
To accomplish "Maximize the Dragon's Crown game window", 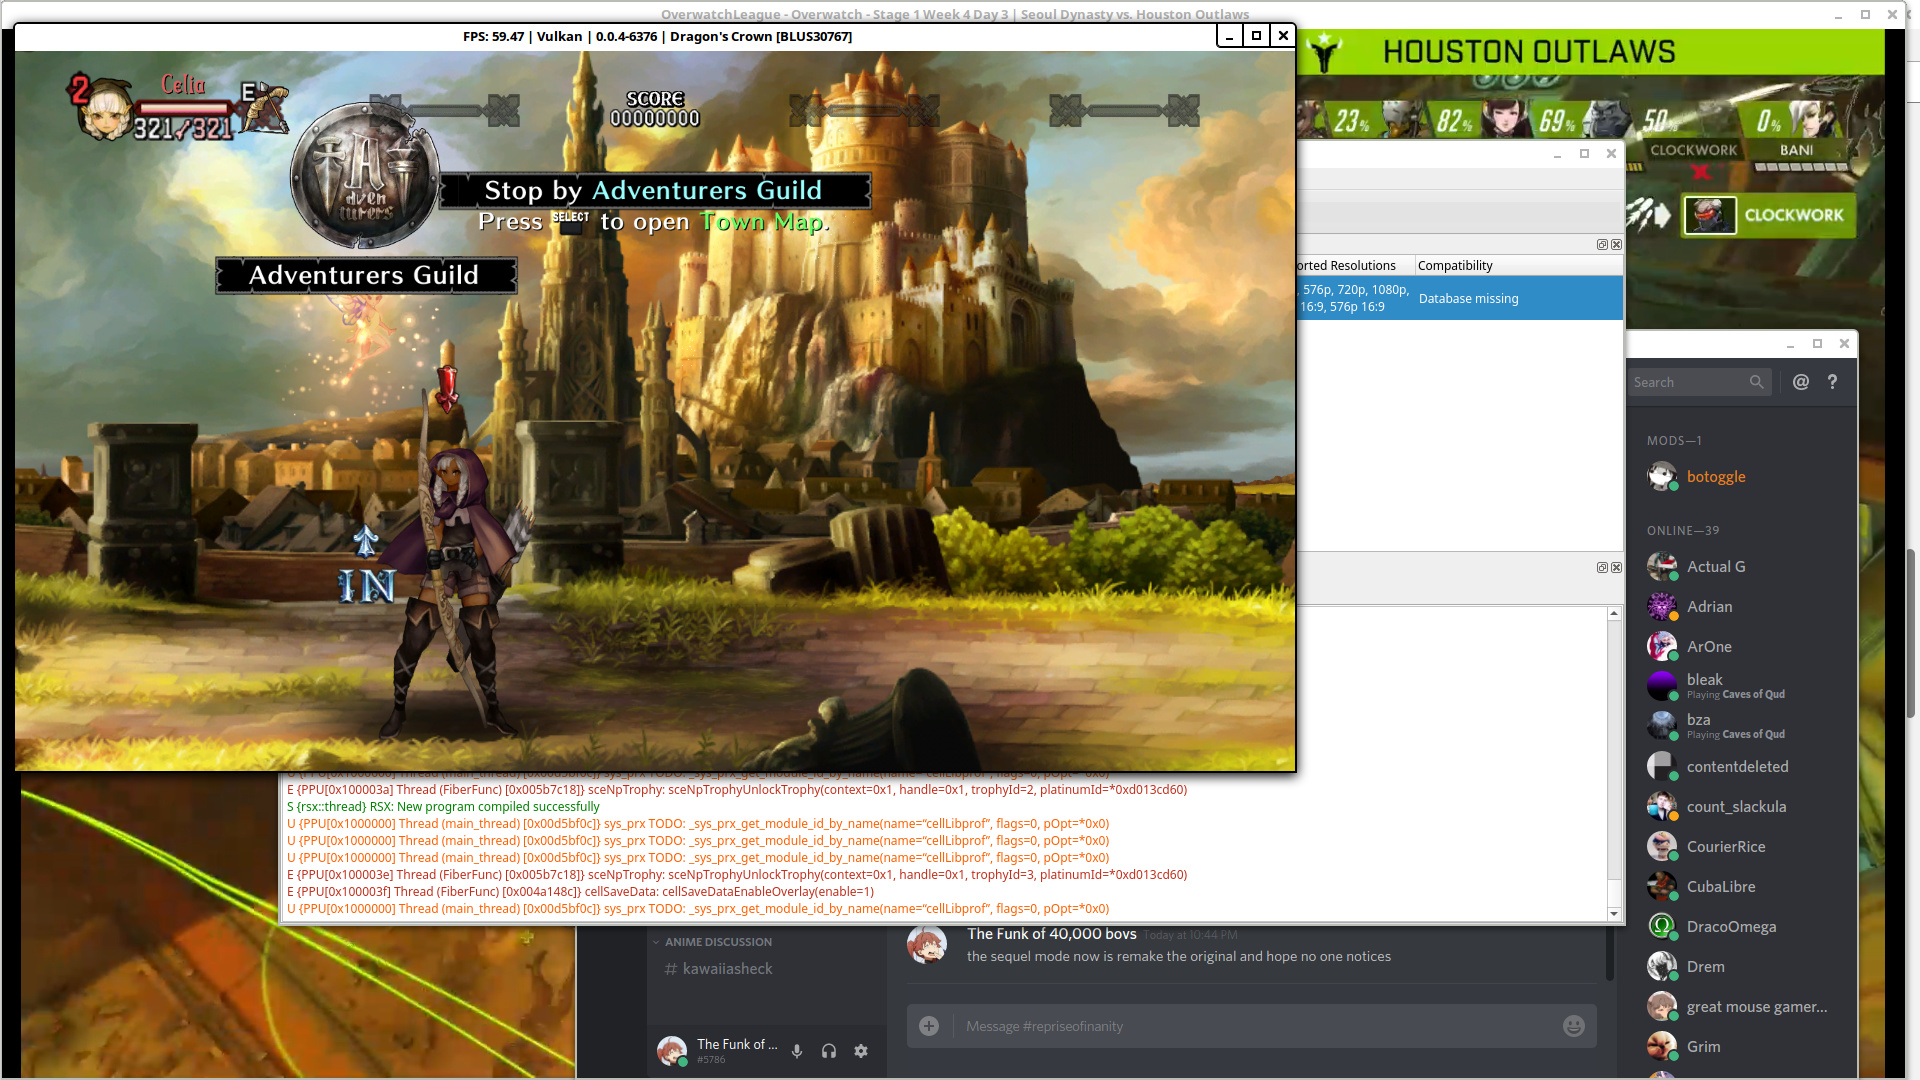I will 1256,36.
